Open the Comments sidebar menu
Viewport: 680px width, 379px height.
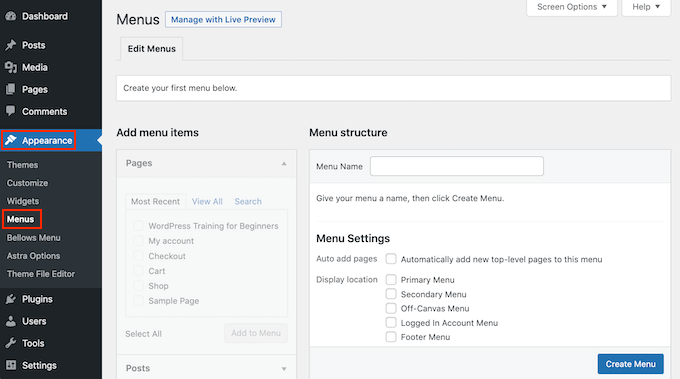pos(45,111)
